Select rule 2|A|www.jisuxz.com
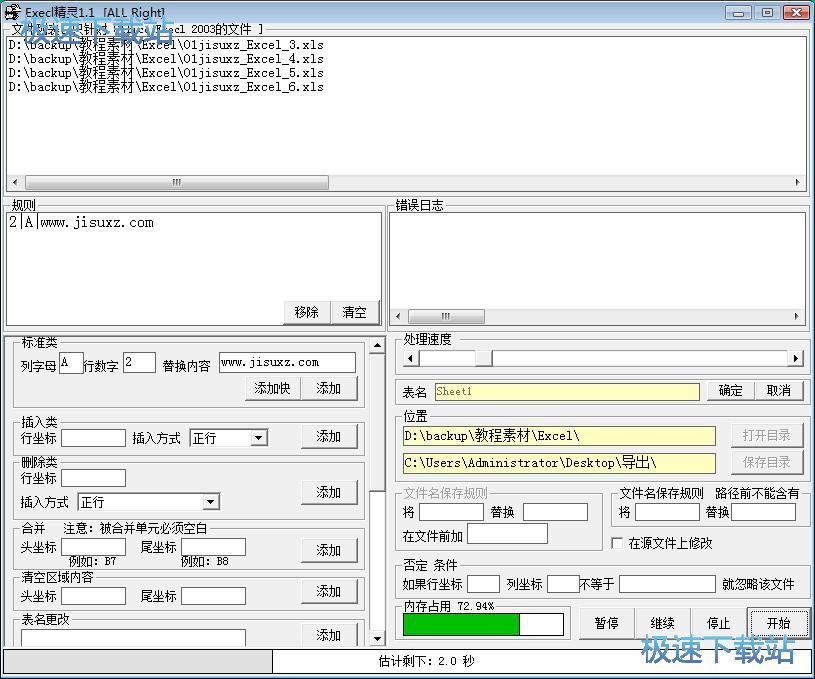 tap(81, 223)
